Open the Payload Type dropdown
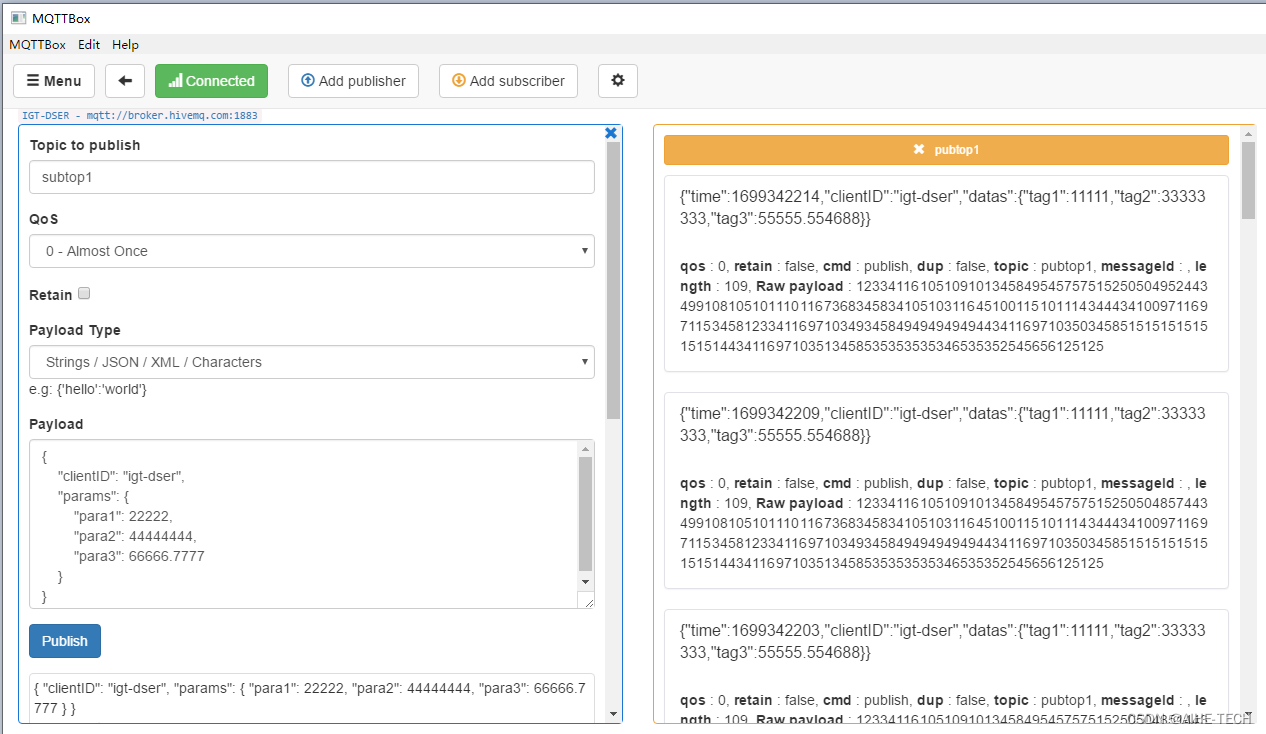Image resolution: width=1266 pixels, height=734 pixels. [312, 362]
